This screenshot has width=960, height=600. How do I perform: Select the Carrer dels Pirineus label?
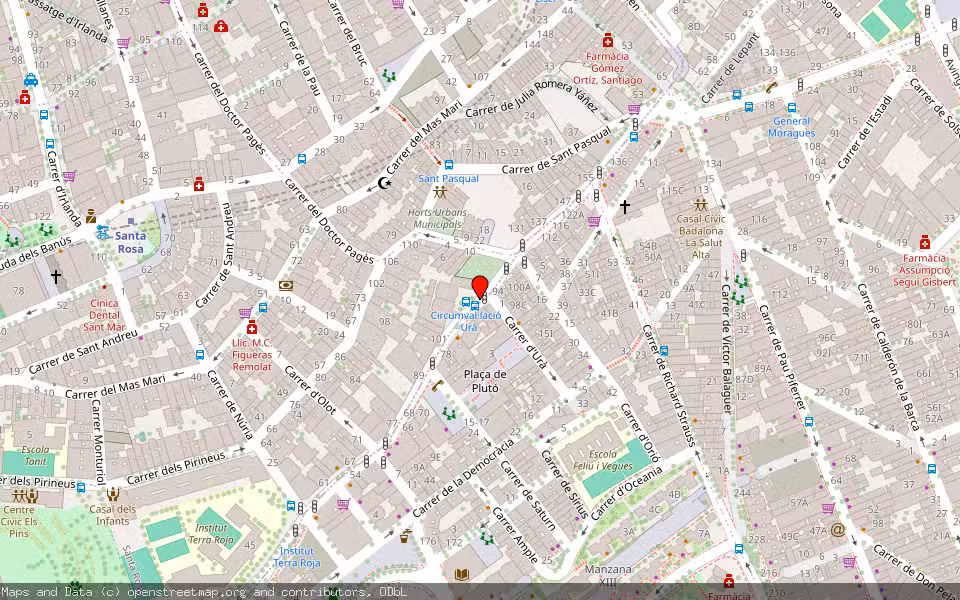[176, 467]
